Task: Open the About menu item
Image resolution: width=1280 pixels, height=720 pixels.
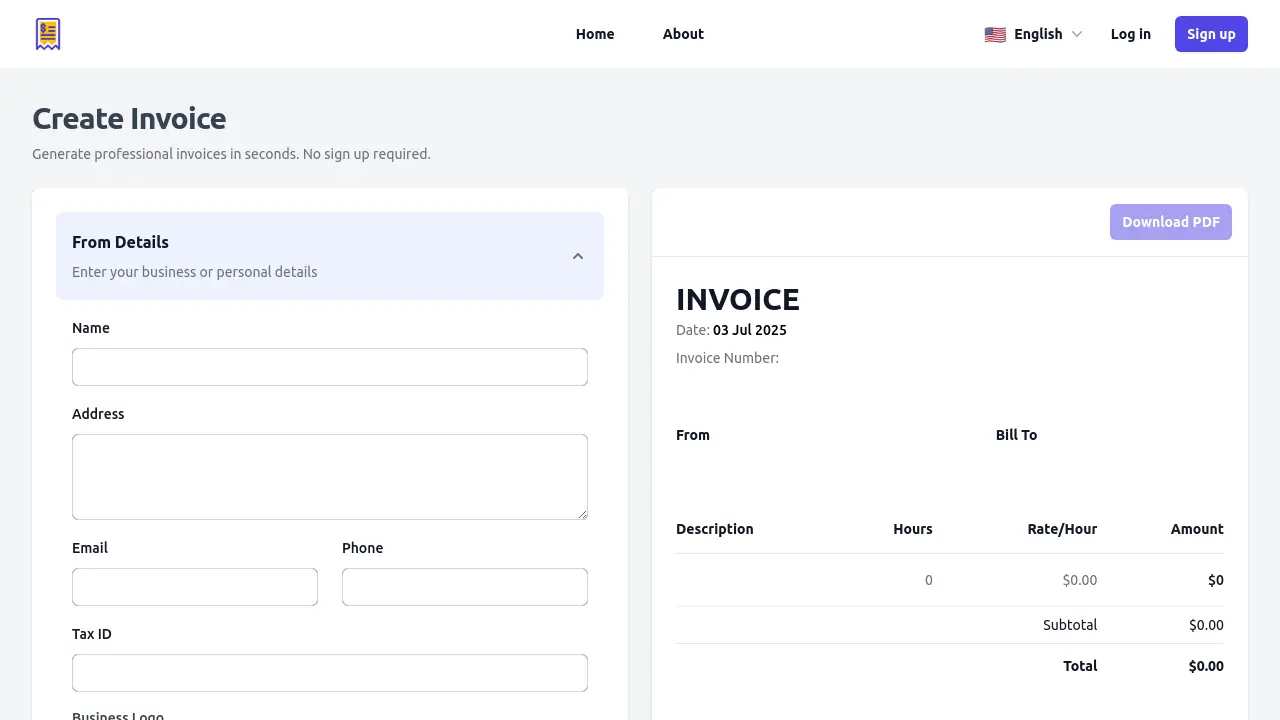Action: coord(683,34)
